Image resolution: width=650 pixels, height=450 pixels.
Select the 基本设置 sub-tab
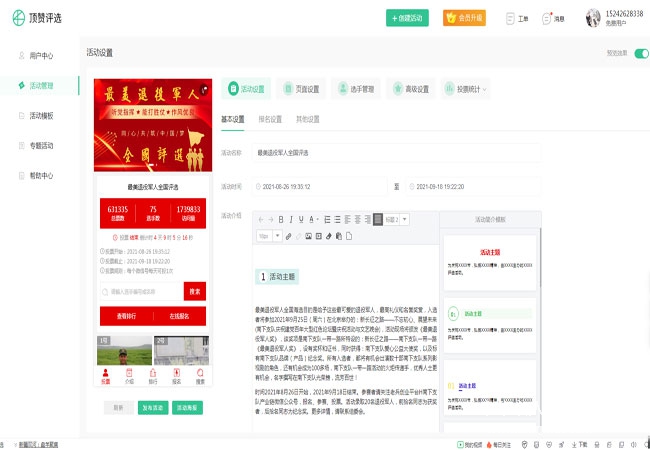pos(233,119)
